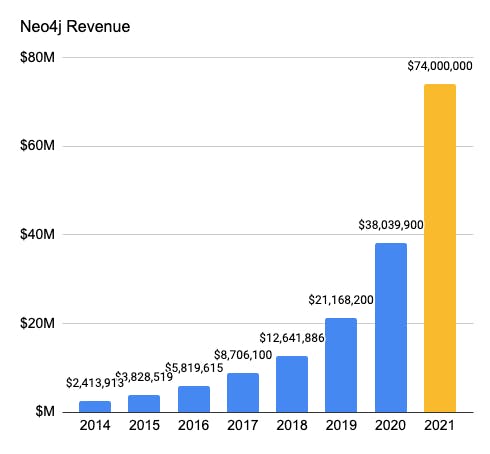The width and height of the screenshot is (490, 454).
Task: Select the orange 2021 revenue bar
Action: (440, 248)
